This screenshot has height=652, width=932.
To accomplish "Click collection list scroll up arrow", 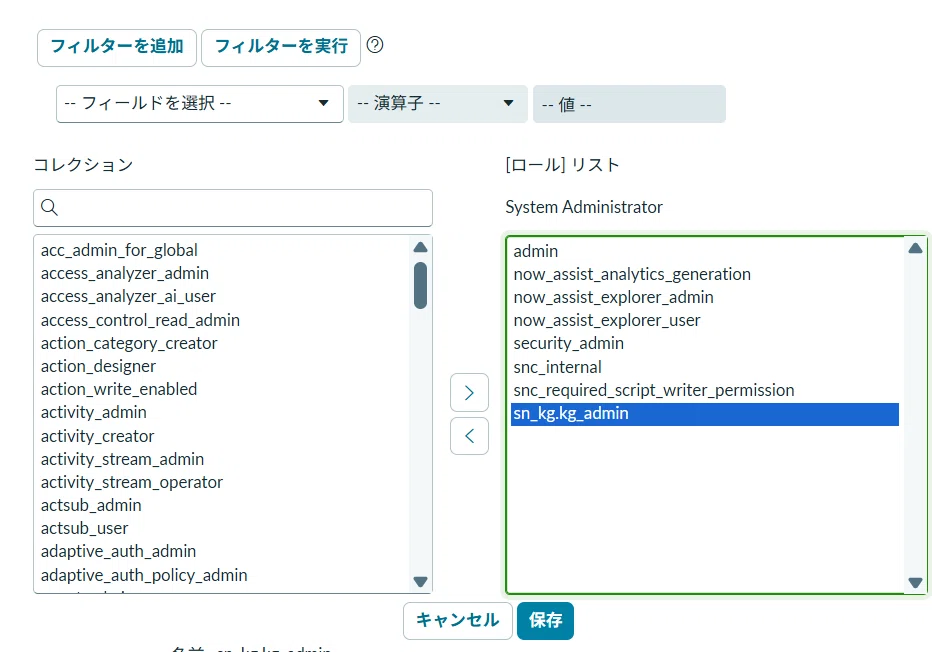I will click(x=420, y=247).
